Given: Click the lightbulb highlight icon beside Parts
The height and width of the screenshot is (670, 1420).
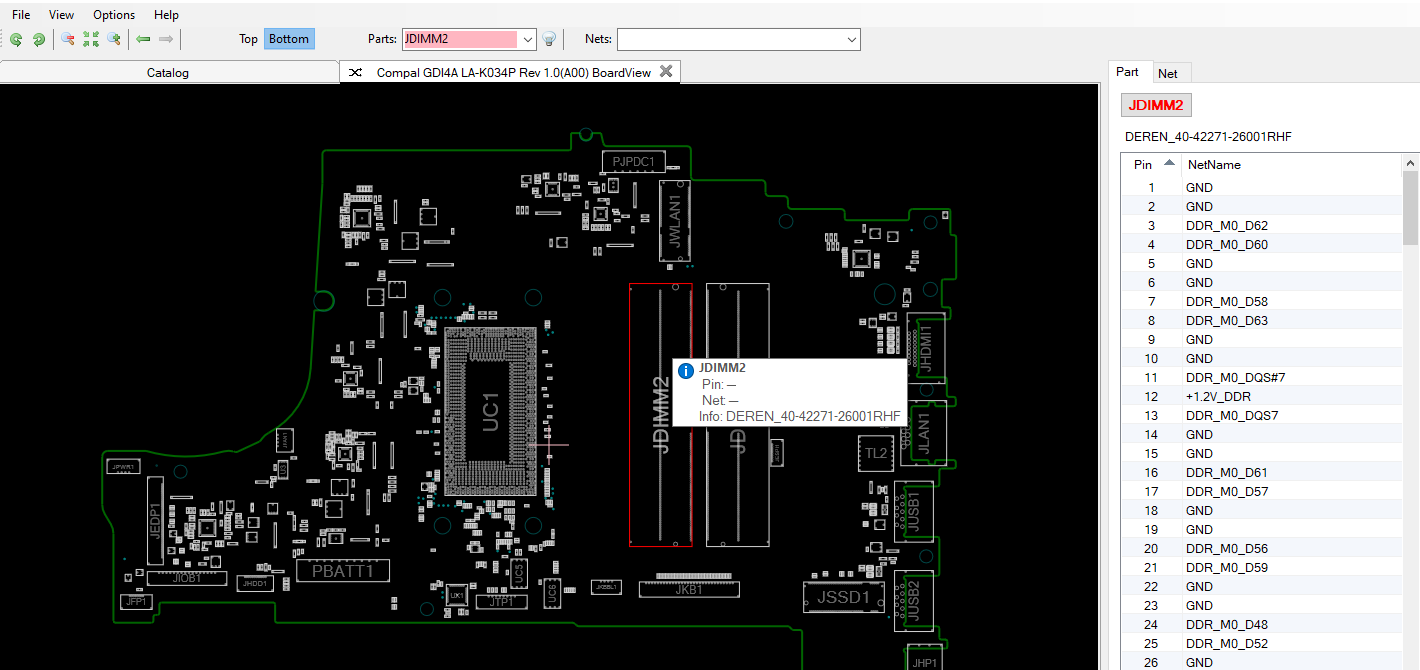Looking at the screenshot, I should click(549, 39).
